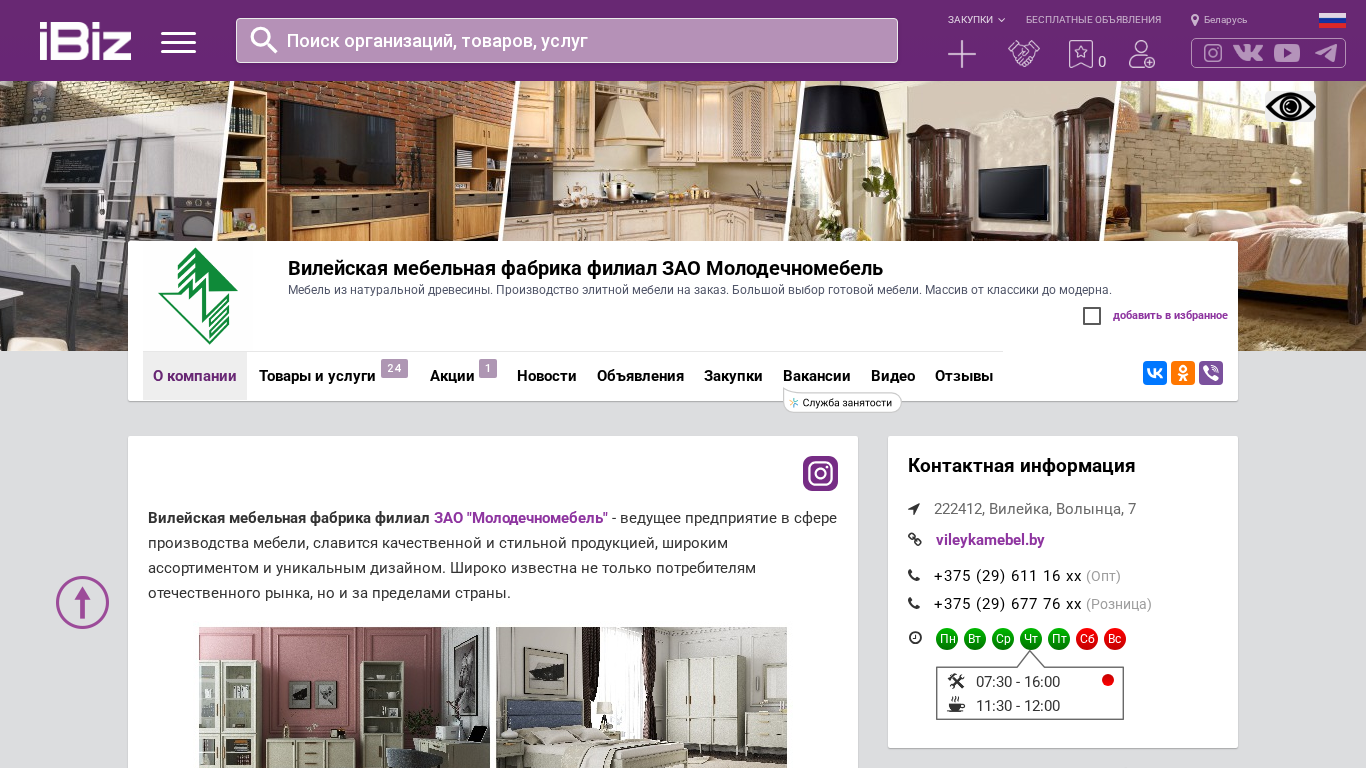Image resolution: width=1366 pixels, height=768 pixels.
Task: Open the pink living room furniture photo
Action: (x=344, y=697)
